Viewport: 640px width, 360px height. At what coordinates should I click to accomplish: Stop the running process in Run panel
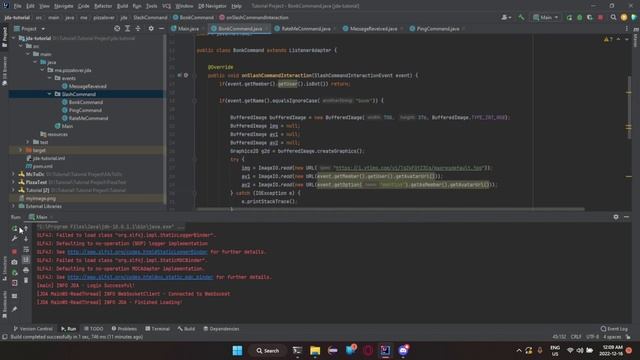(15, 251)
